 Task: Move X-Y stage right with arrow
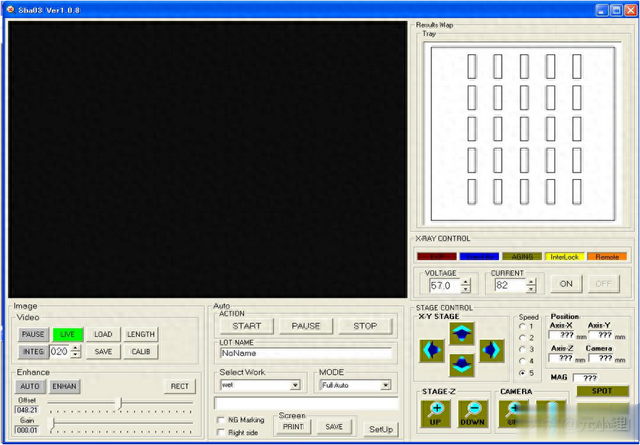(x=491, y=350)
